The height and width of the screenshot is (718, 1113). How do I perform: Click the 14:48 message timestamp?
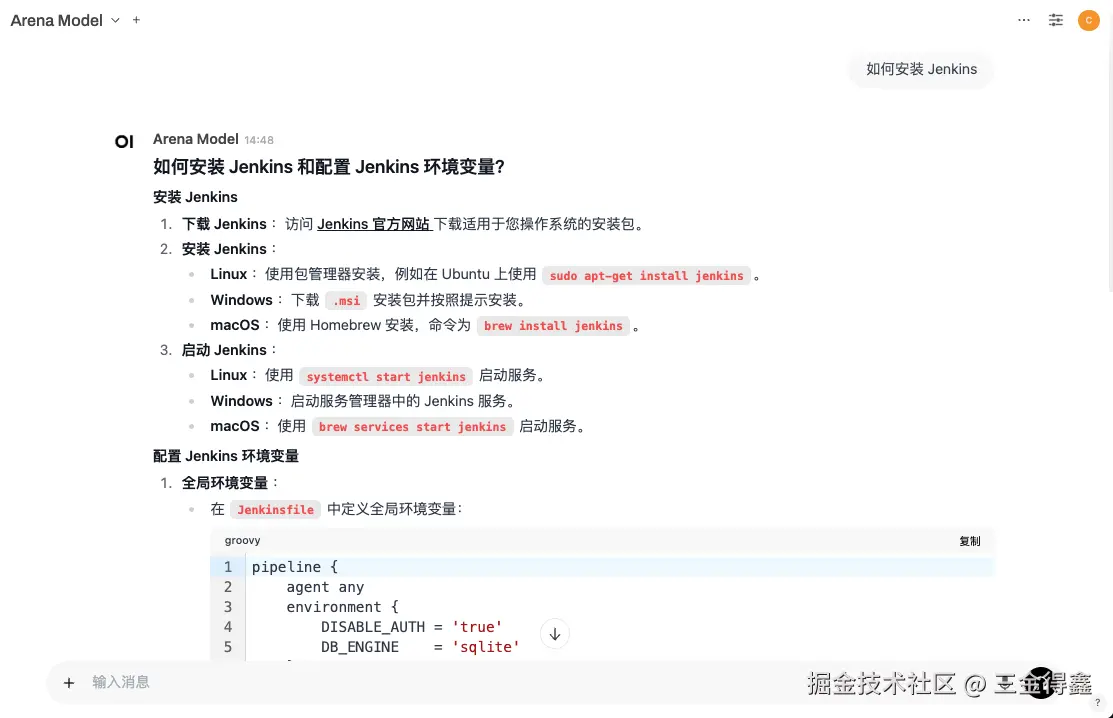[x=259, y=140]
